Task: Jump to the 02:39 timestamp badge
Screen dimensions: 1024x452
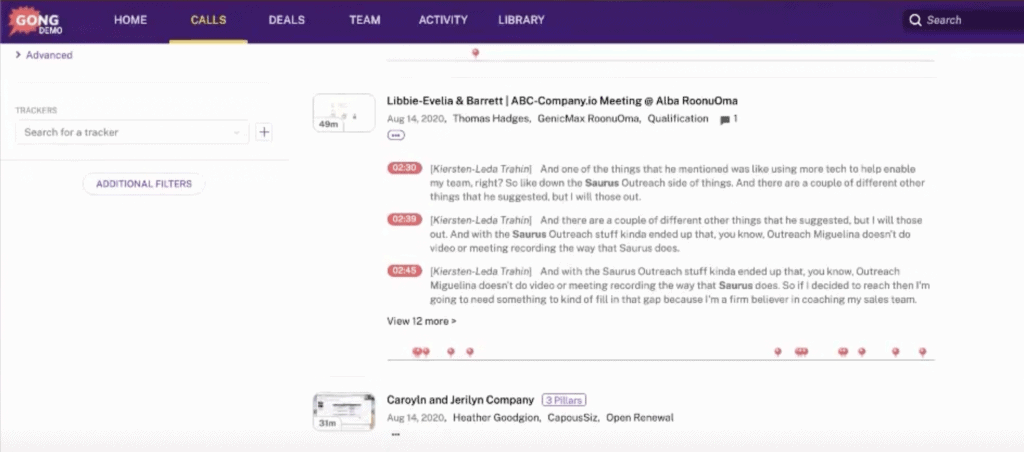Action: point(405,219)
